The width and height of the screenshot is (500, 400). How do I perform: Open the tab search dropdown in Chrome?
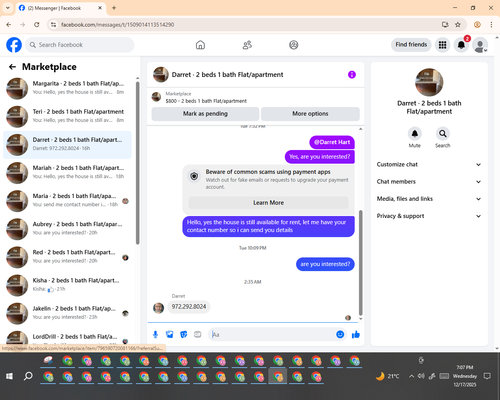click(x=8, y=8)
